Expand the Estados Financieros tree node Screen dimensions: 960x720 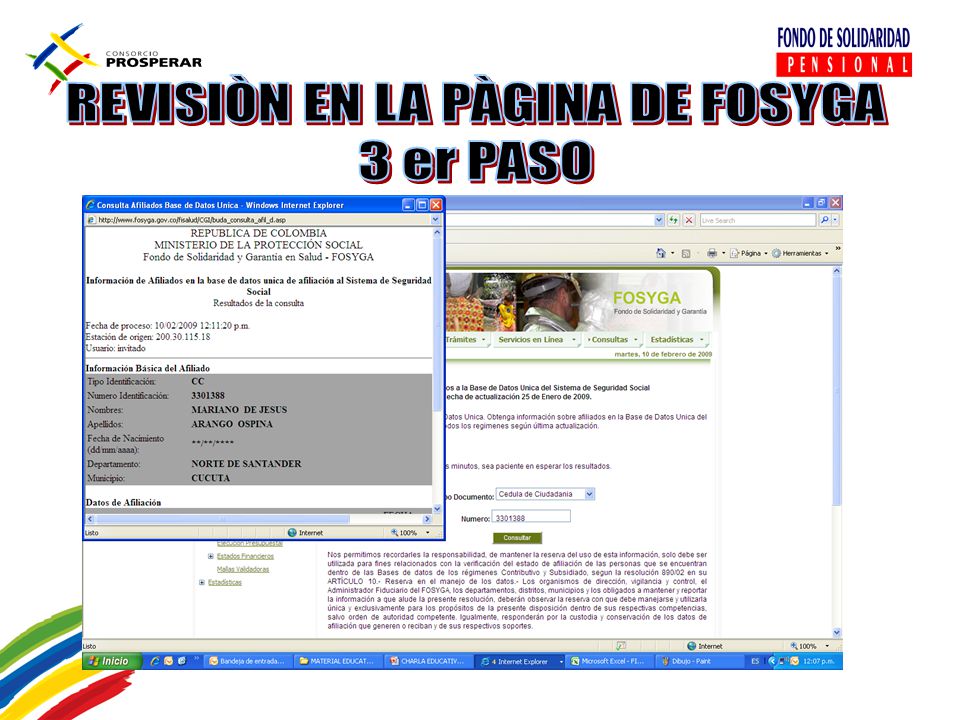coord(211,557)
